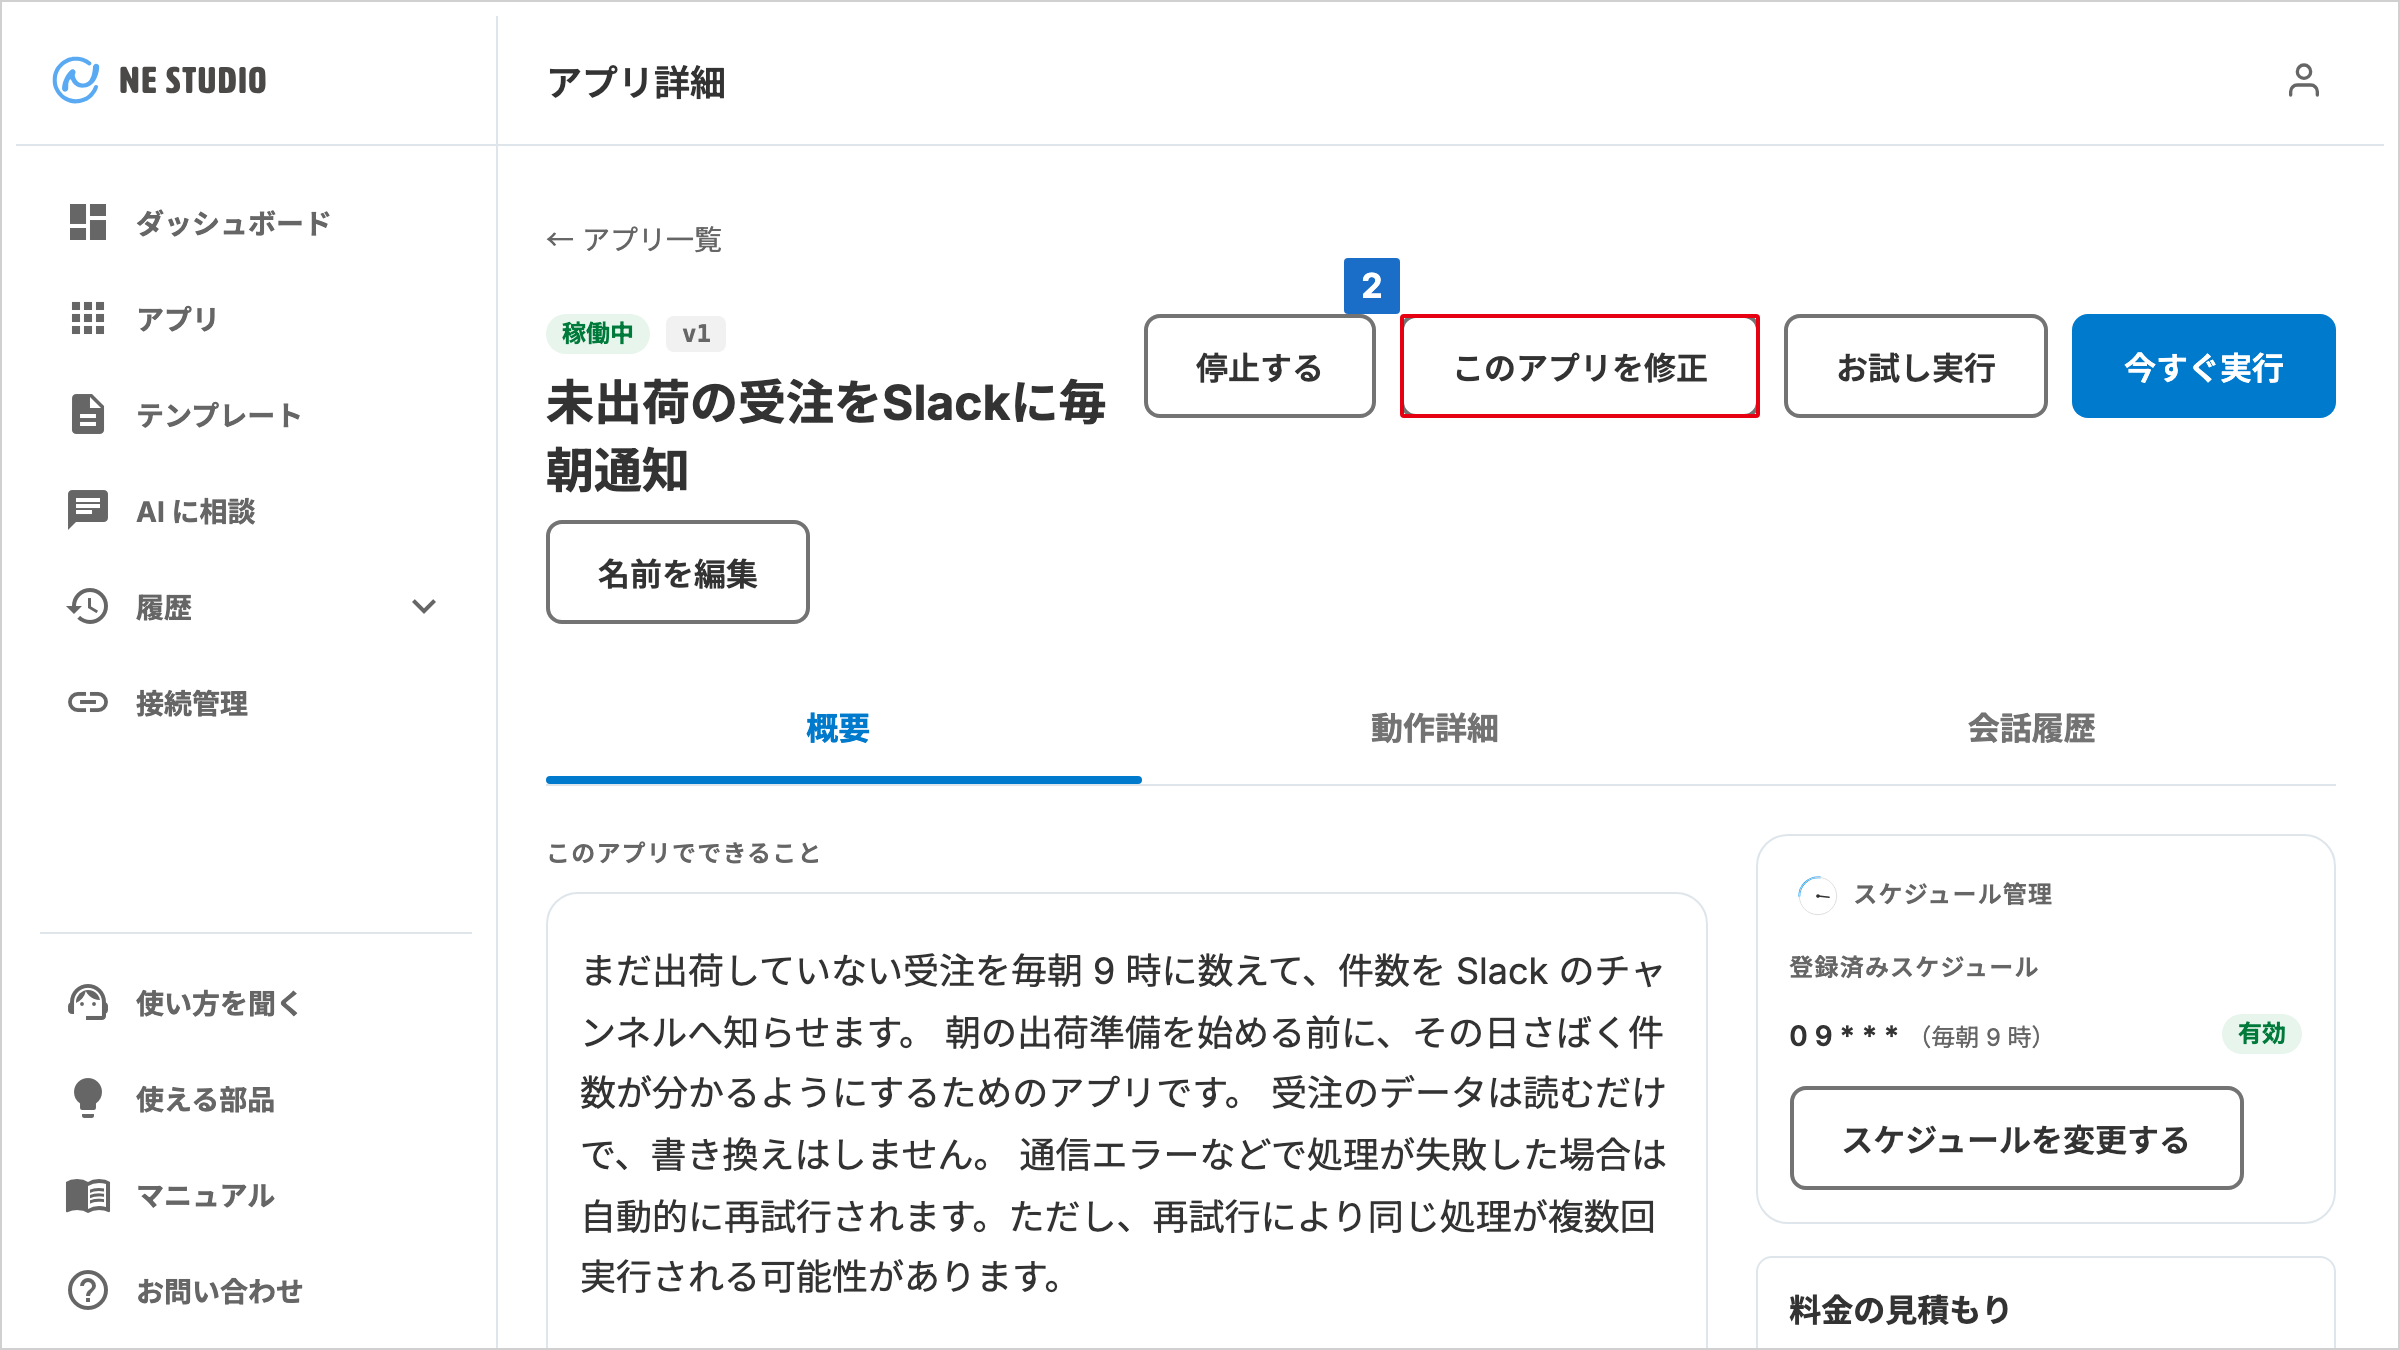The image size is (2400, 1350).
Task: Click the このアプリでできること label
Action: tap(683, 853)
